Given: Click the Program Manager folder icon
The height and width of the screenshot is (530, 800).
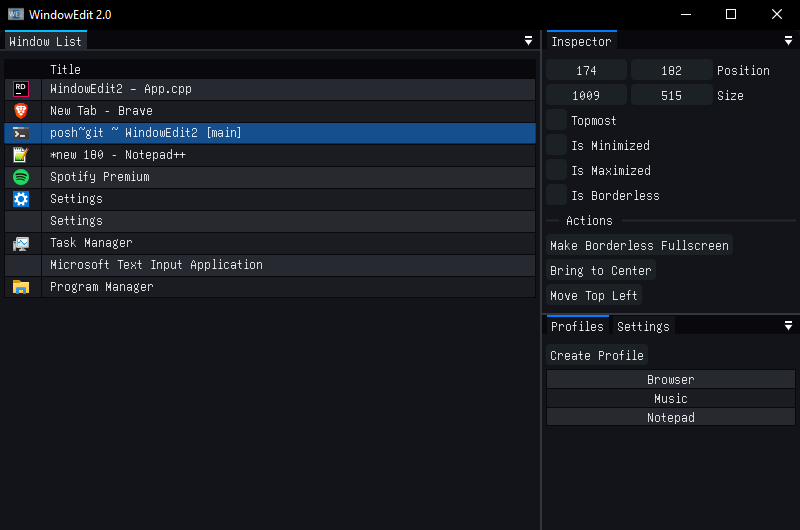Looking at the screenshot, I should 21,287.
